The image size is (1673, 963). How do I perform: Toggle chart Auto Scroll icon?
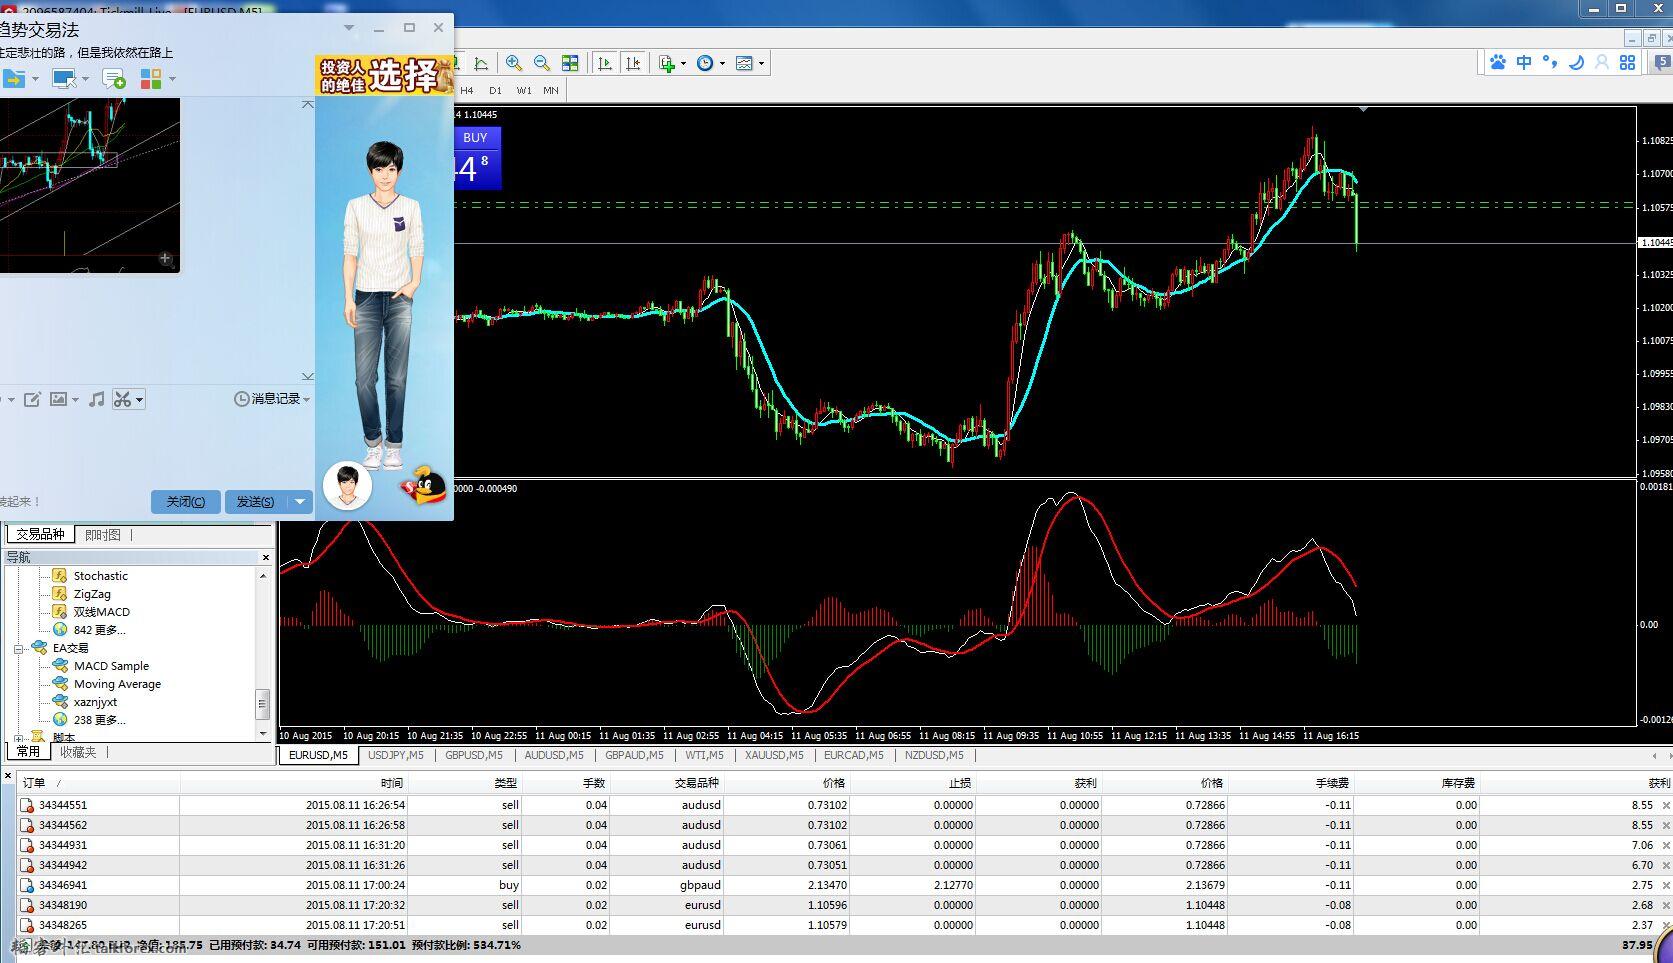point(605,63)
